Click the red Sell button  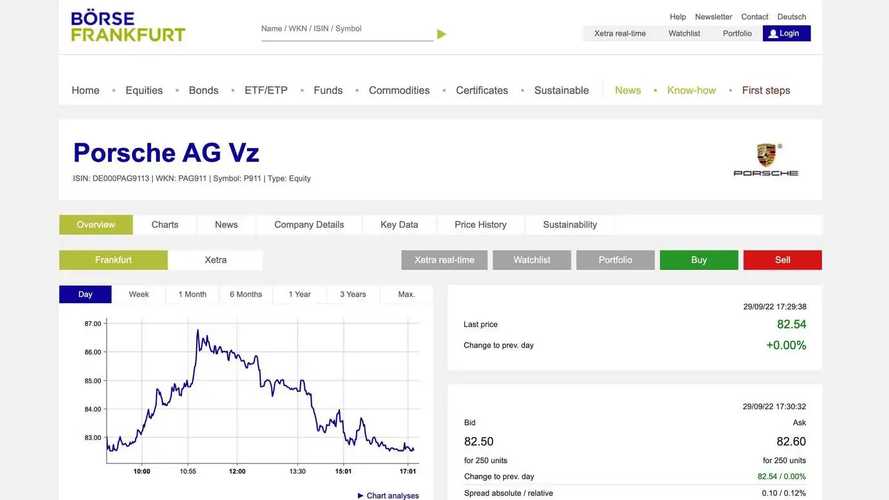[782, 260]
